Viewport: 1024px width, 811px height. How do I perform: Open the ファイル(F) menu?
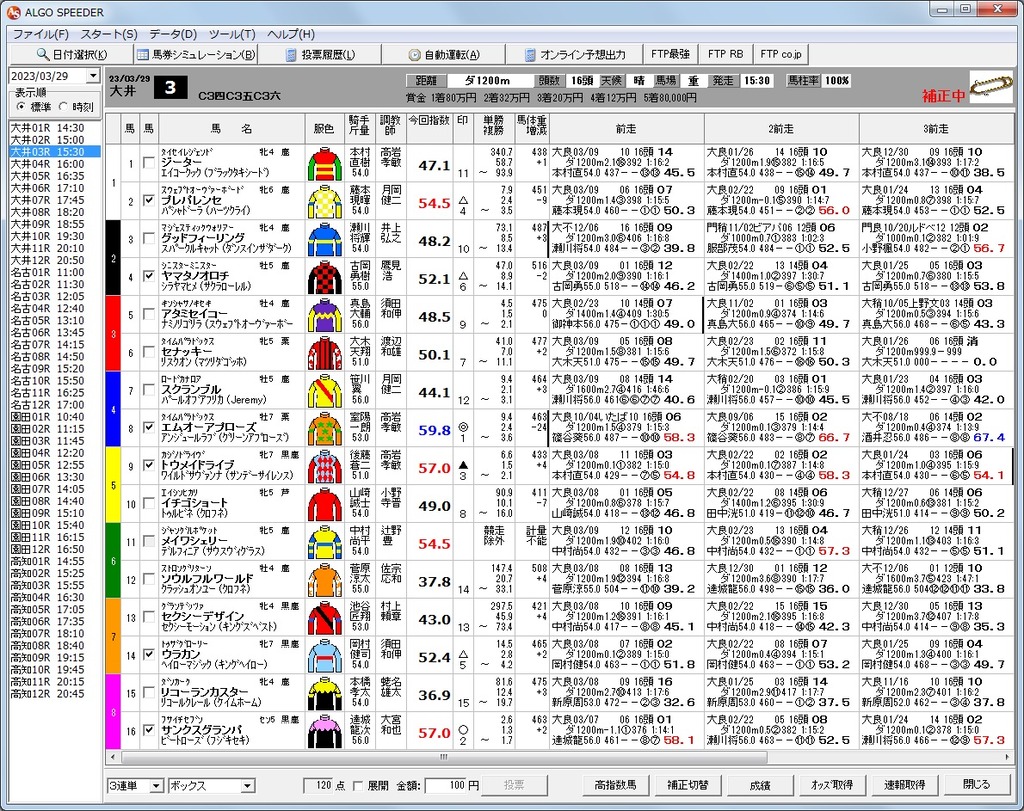point(40,34)
